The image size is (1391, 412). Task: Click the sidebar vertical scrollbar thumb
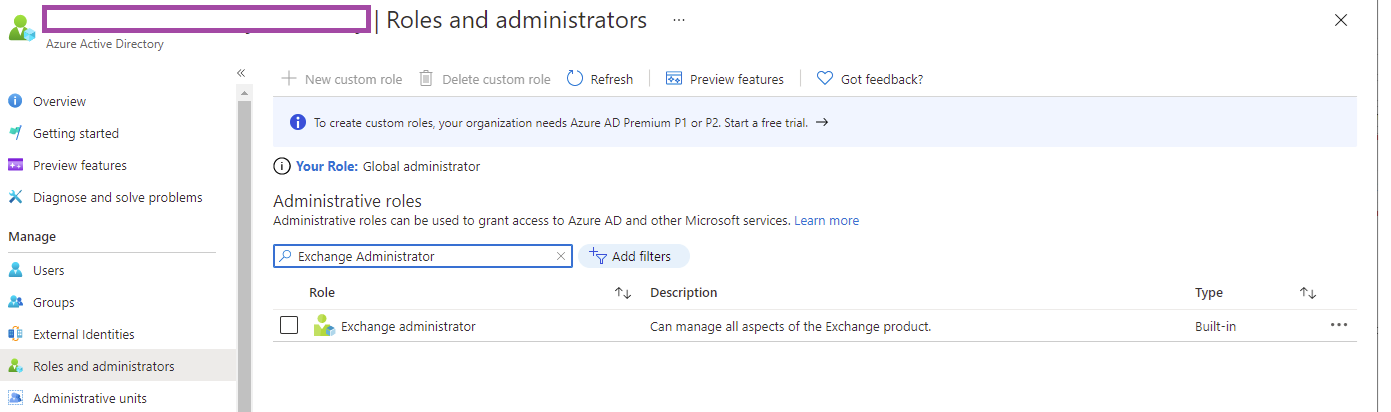coord(244,256)
